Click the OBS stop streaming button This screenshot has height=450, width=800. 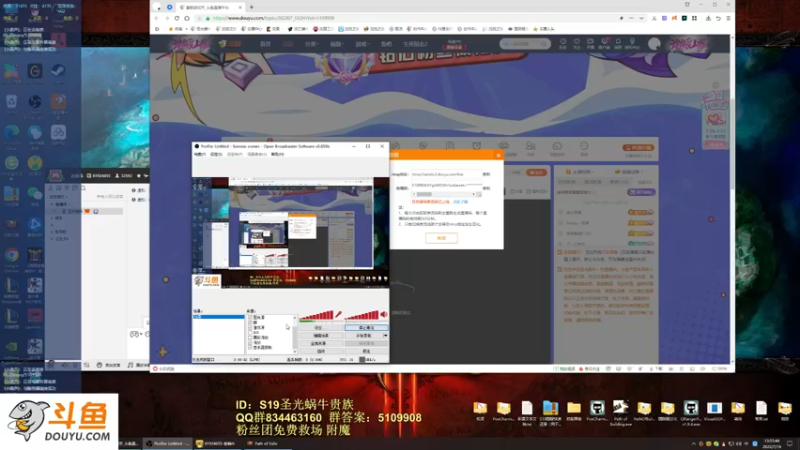click(x=366, y=328)
